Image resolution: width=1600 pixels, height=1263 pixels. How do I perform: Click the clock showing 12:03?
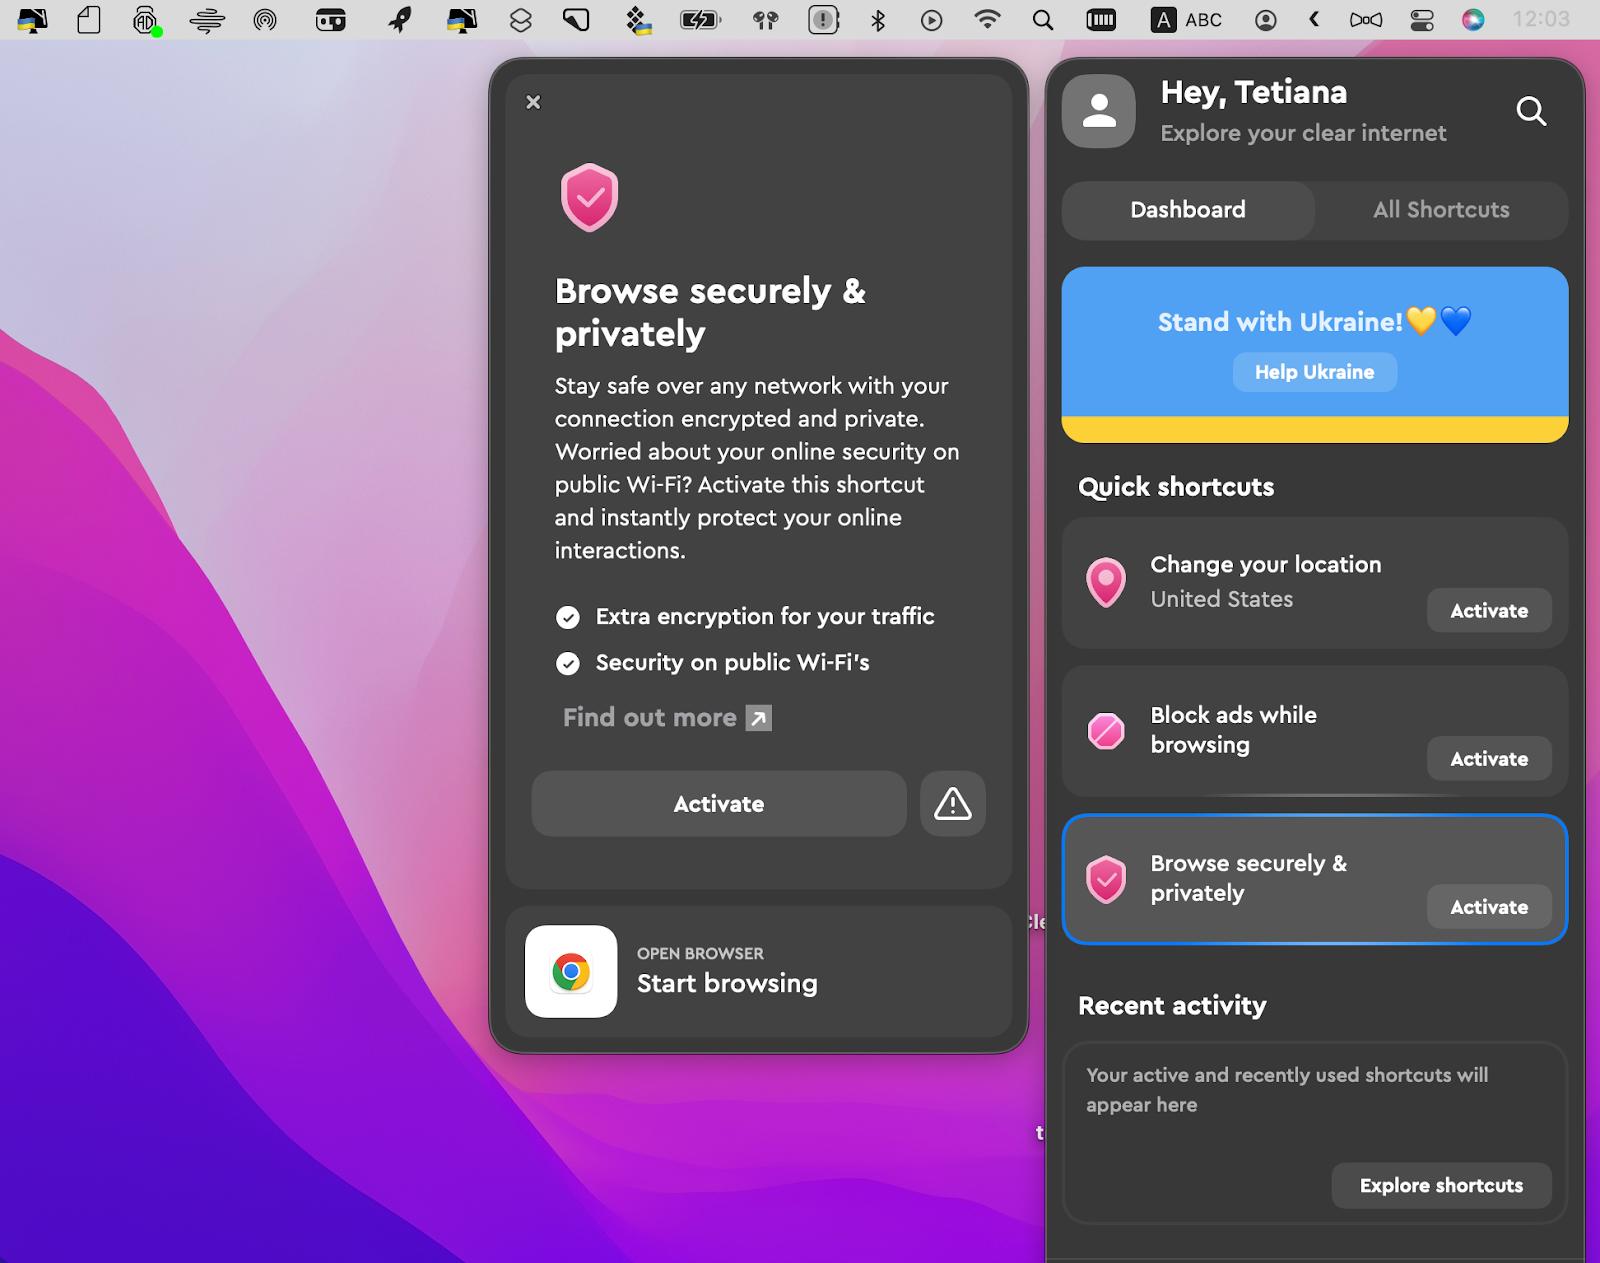[1541, 19]
